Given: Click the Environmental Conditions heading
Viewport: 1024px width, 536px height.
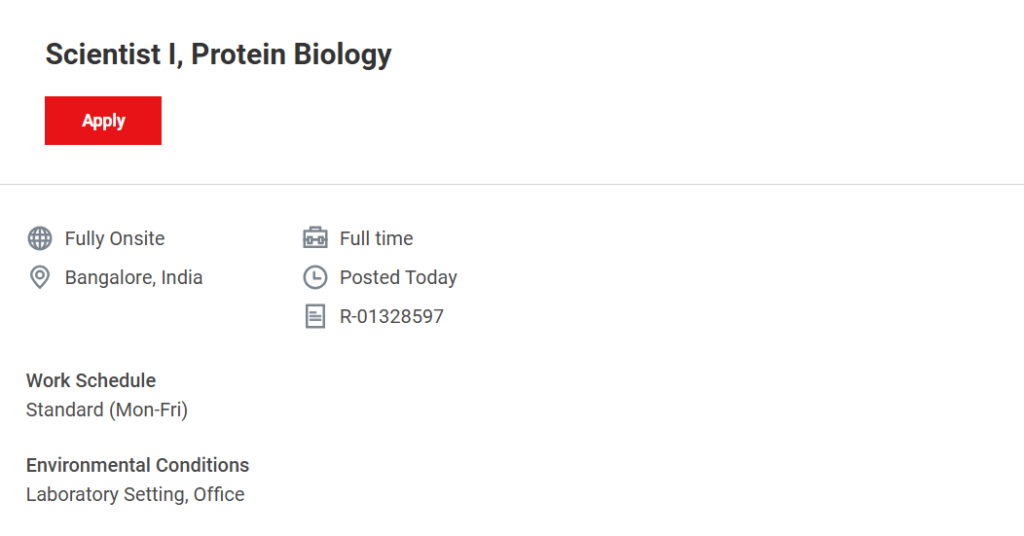Looking at the screenshot, I should coord(137,465).
